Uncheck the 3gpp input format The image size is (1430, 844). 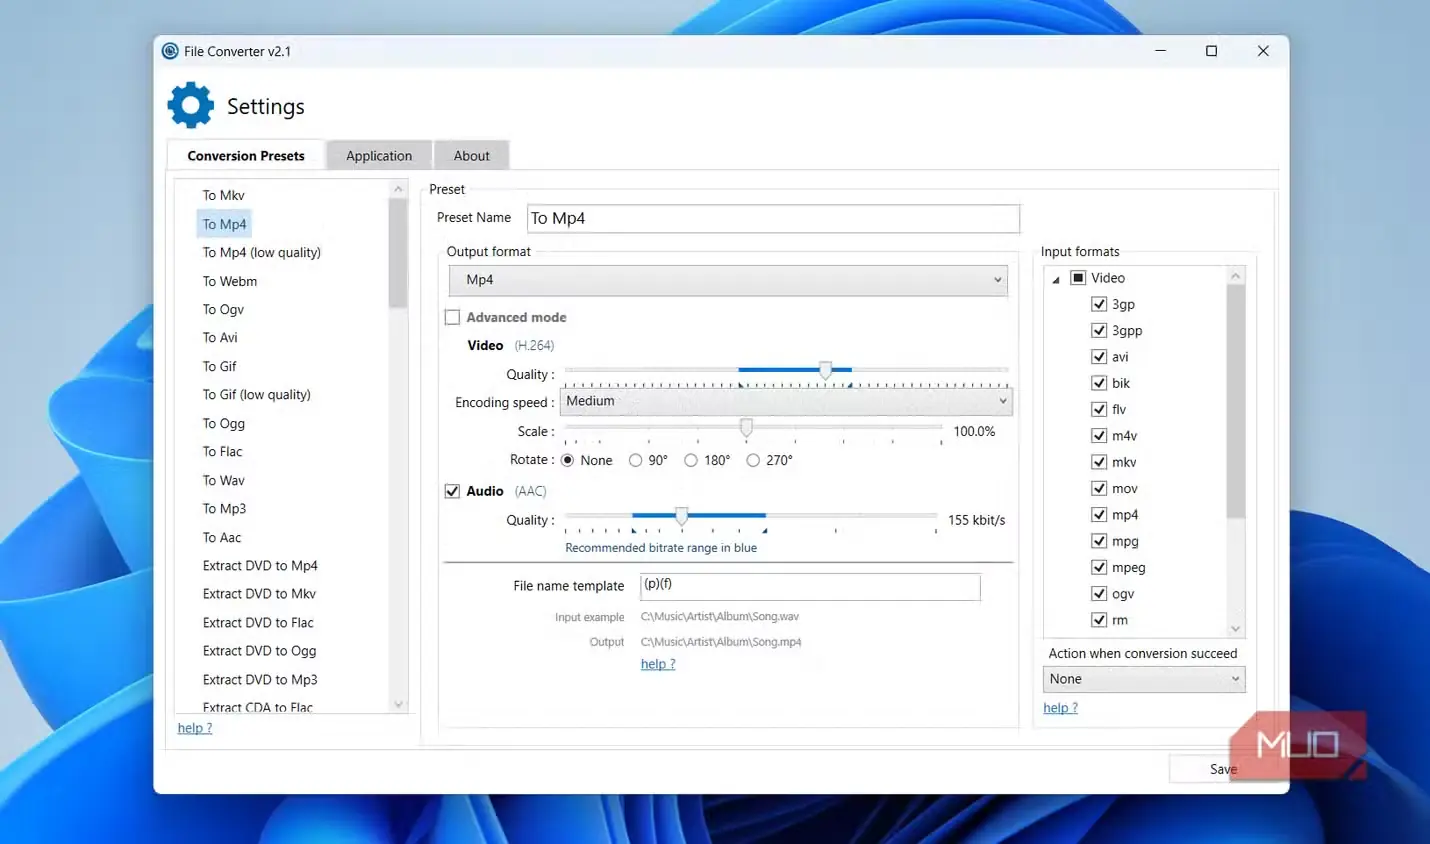pos(1099,330)
